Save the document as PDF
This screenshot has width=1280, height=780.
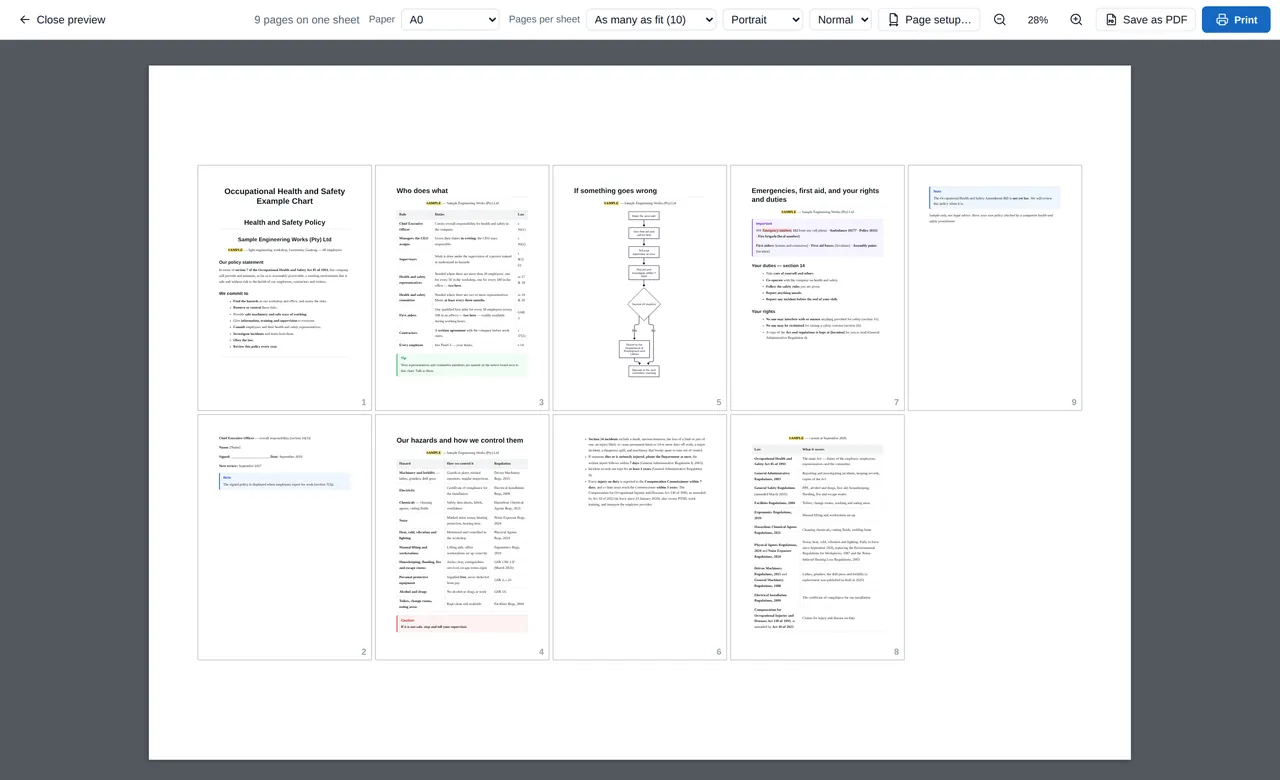pos(1146,20)
